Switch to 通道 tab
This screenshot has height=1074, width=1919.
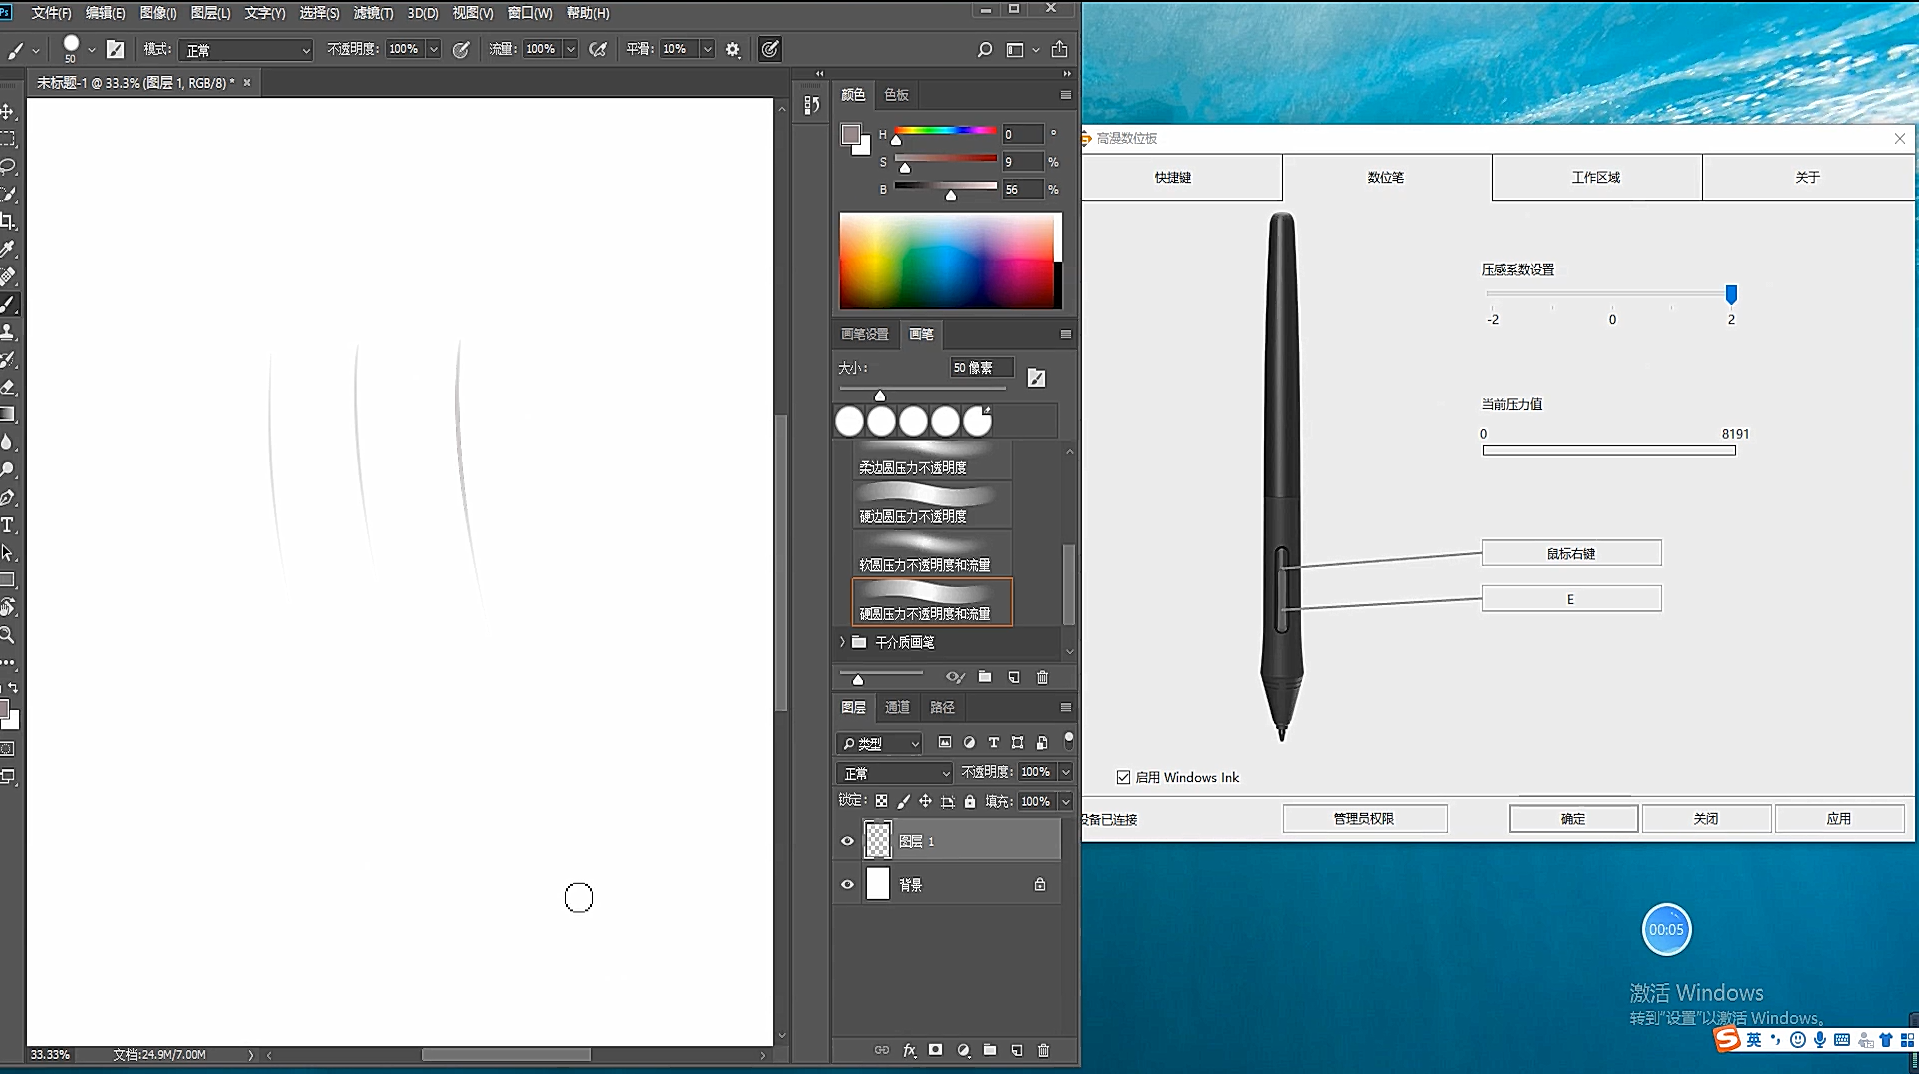click(x=897, y=707)
